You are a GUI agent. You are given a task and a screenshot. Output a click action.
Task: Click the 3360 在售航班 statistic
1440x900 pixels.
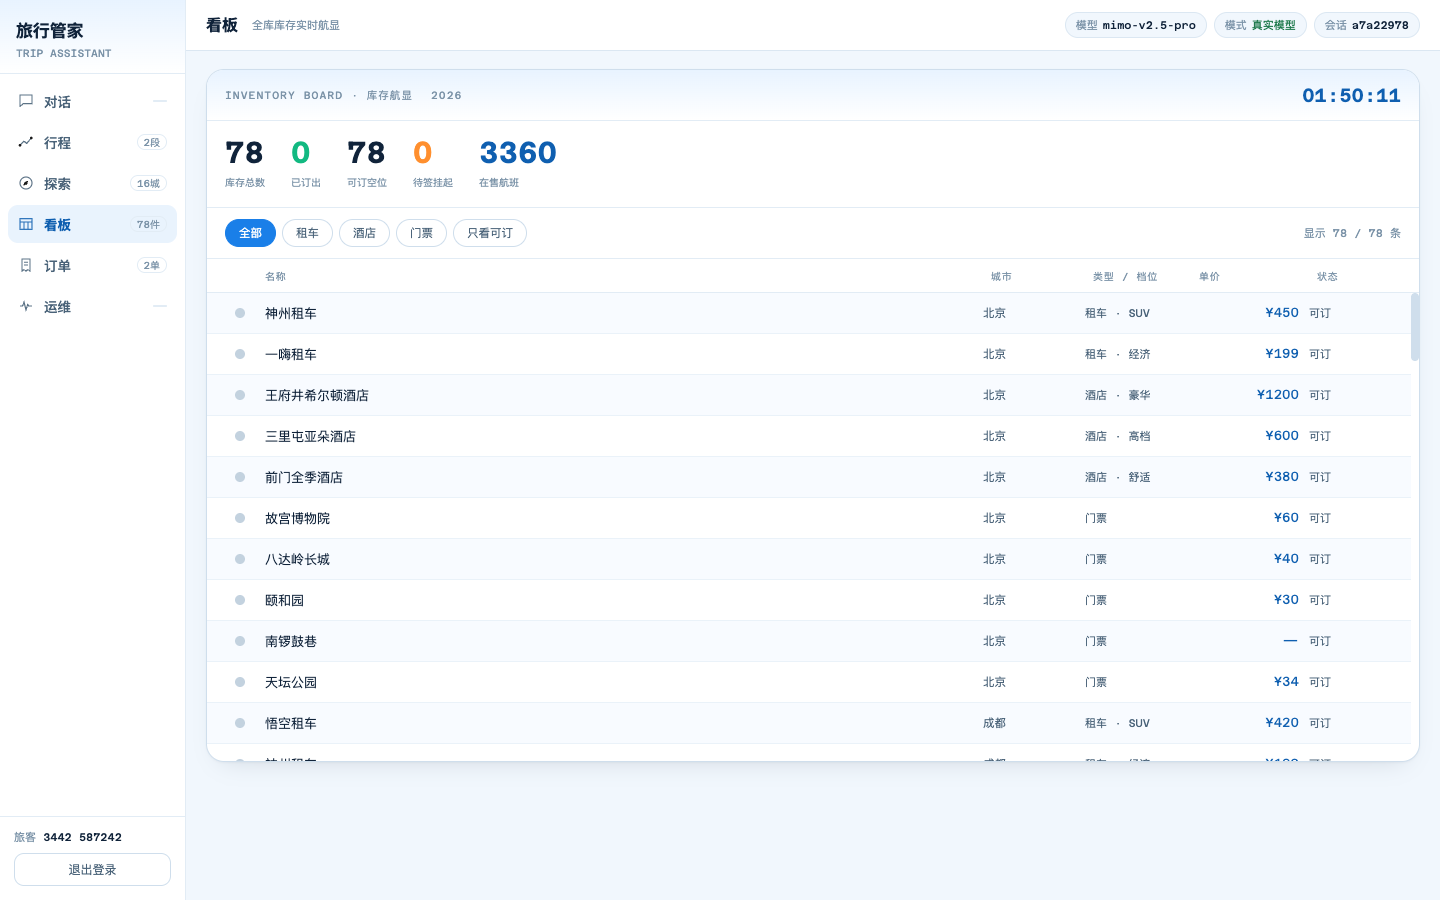(x=518, y=163)
